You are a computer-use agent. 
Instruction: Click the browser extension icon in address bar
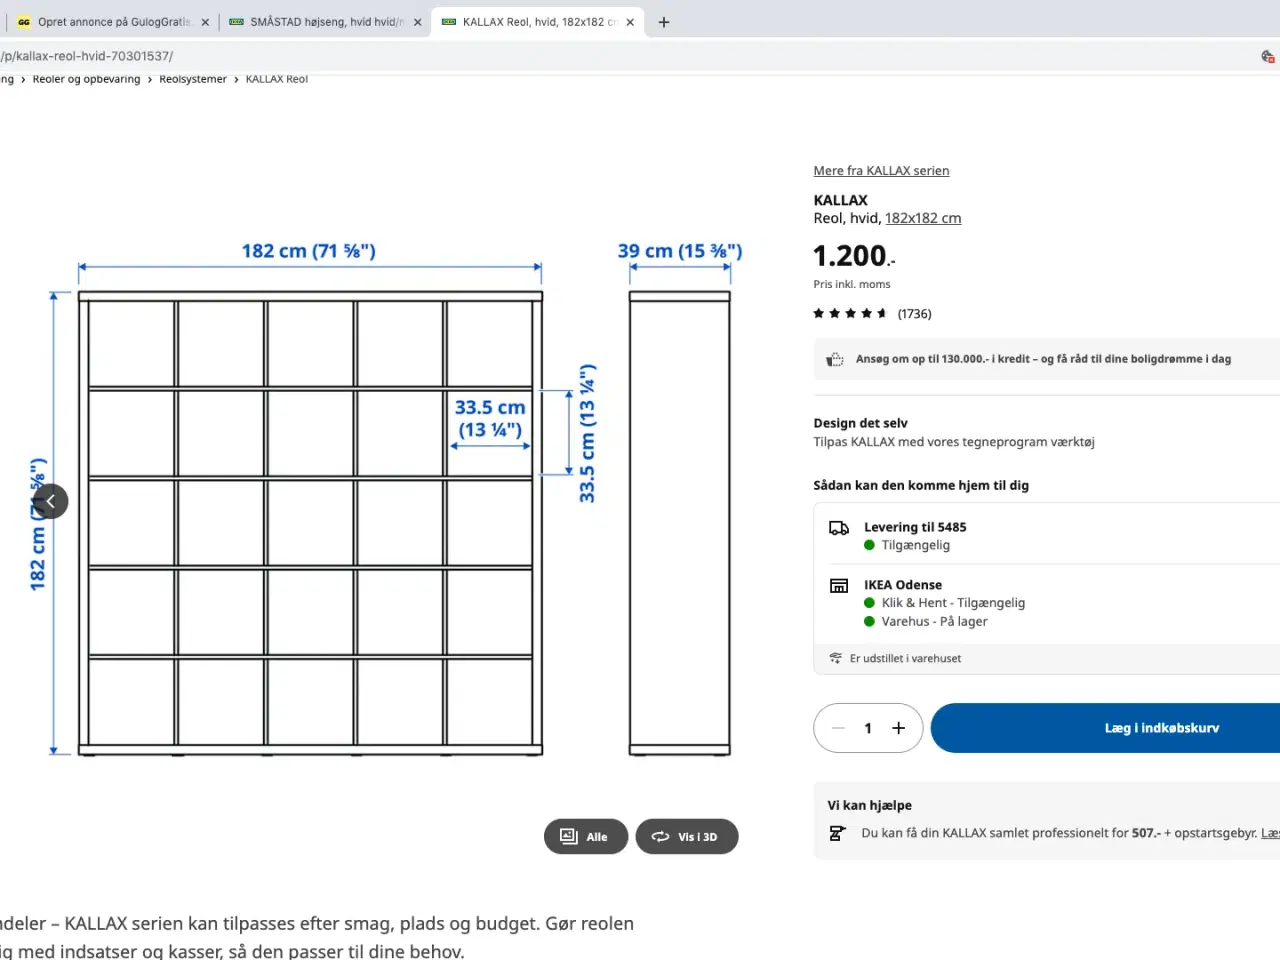1267,56
